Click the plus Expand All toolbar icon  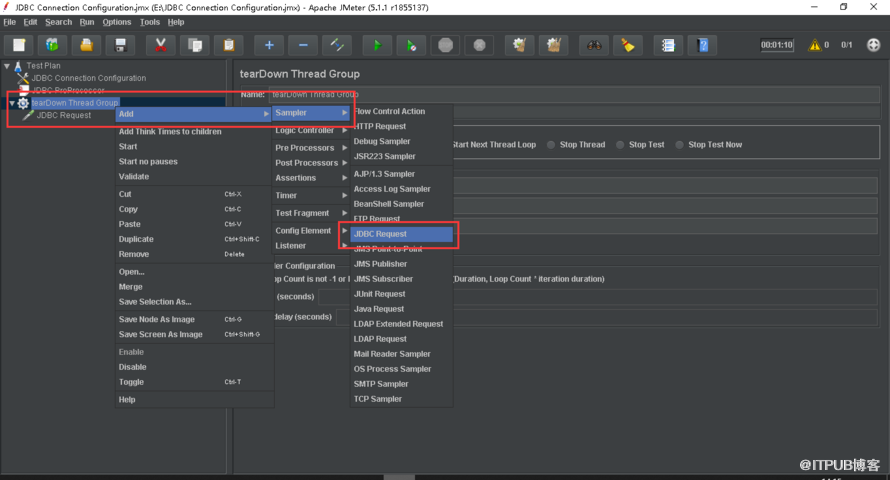point(268,45)
